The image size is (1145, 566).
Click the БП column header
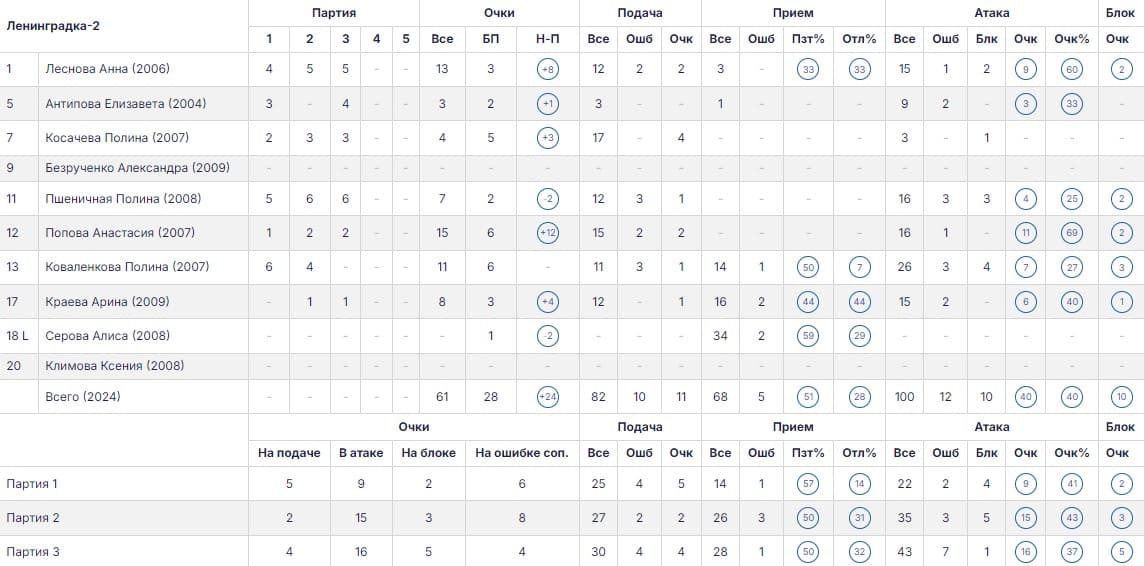tap(491, 39)
